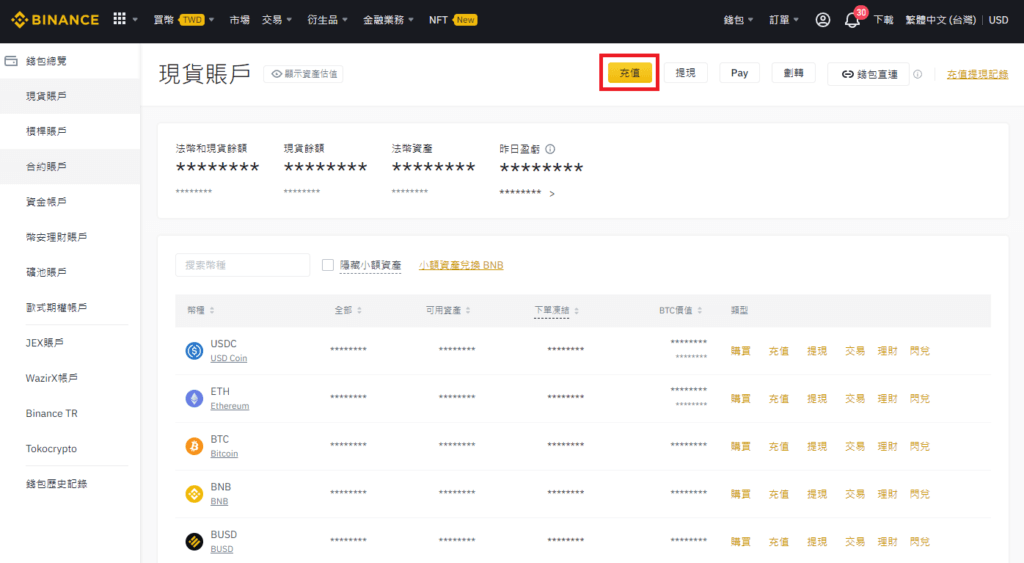
Task: Click 充值 in the ETH row
Action: 778,398
